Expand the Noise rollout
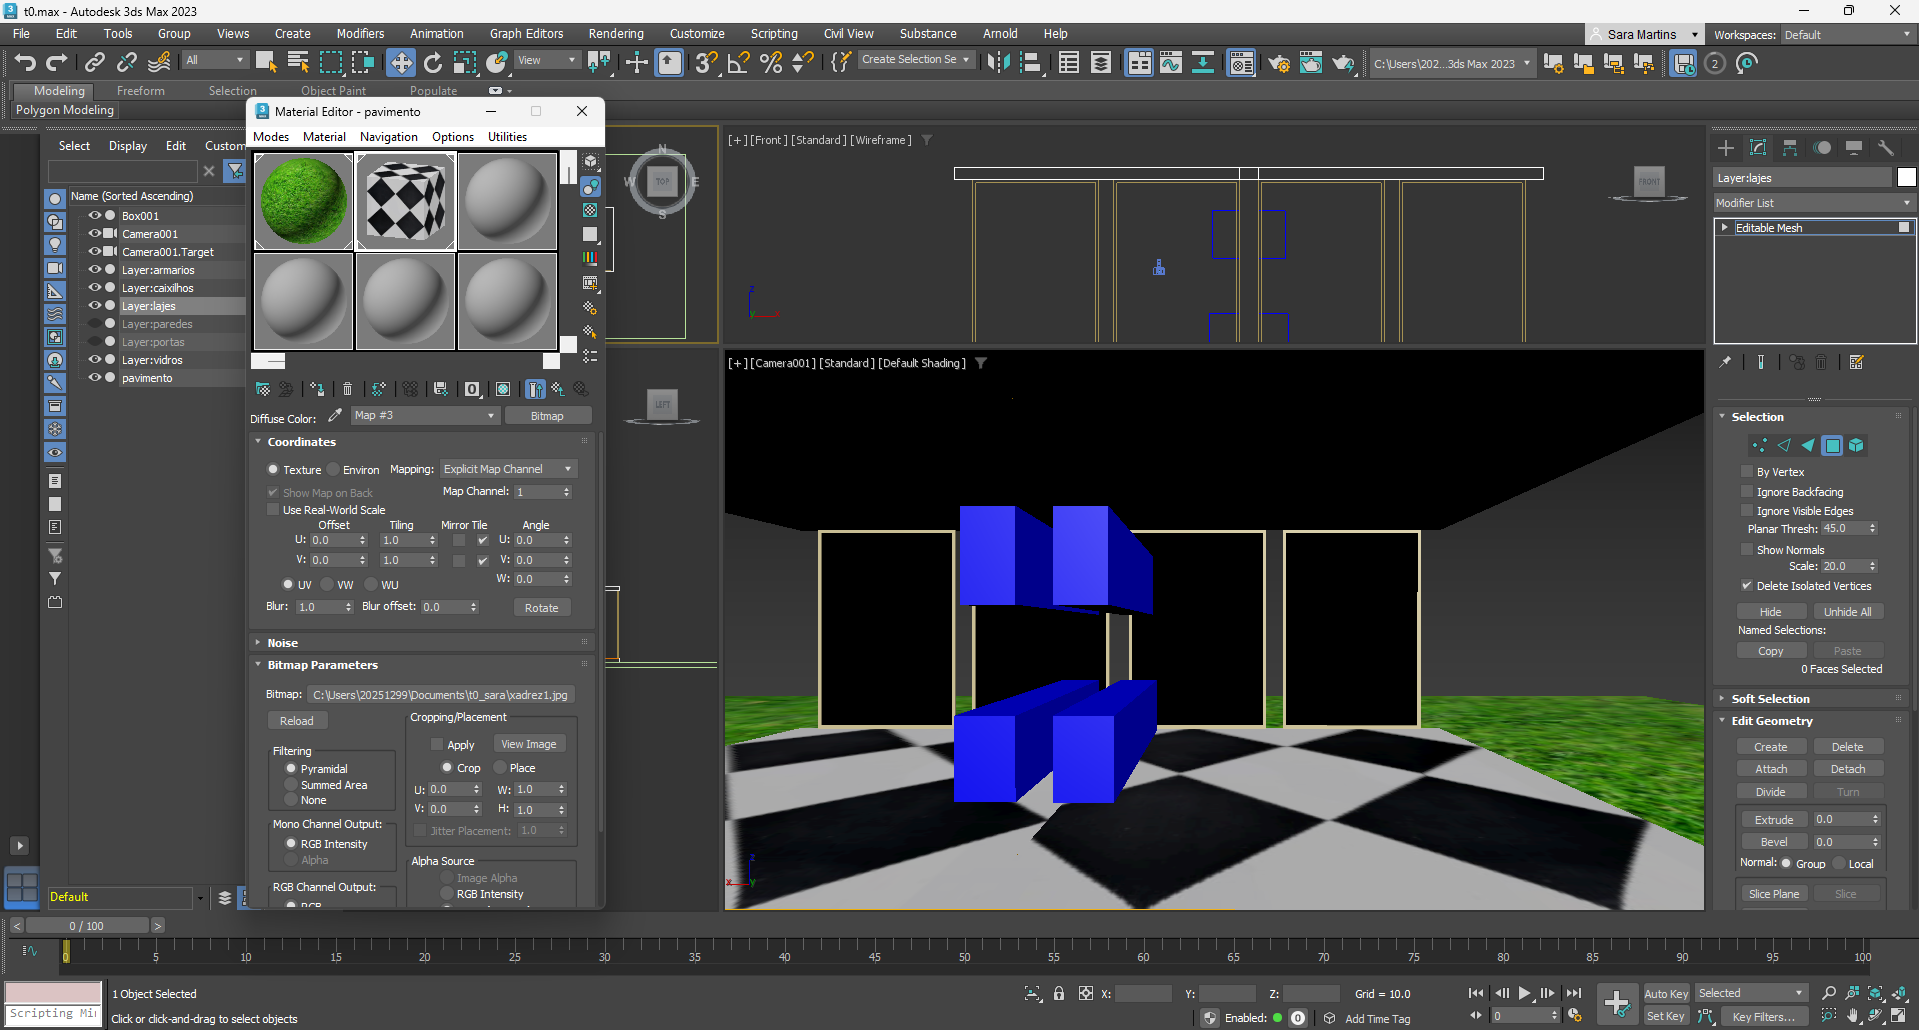Viewport: 1919px width, 1030px height. (282, 643)
